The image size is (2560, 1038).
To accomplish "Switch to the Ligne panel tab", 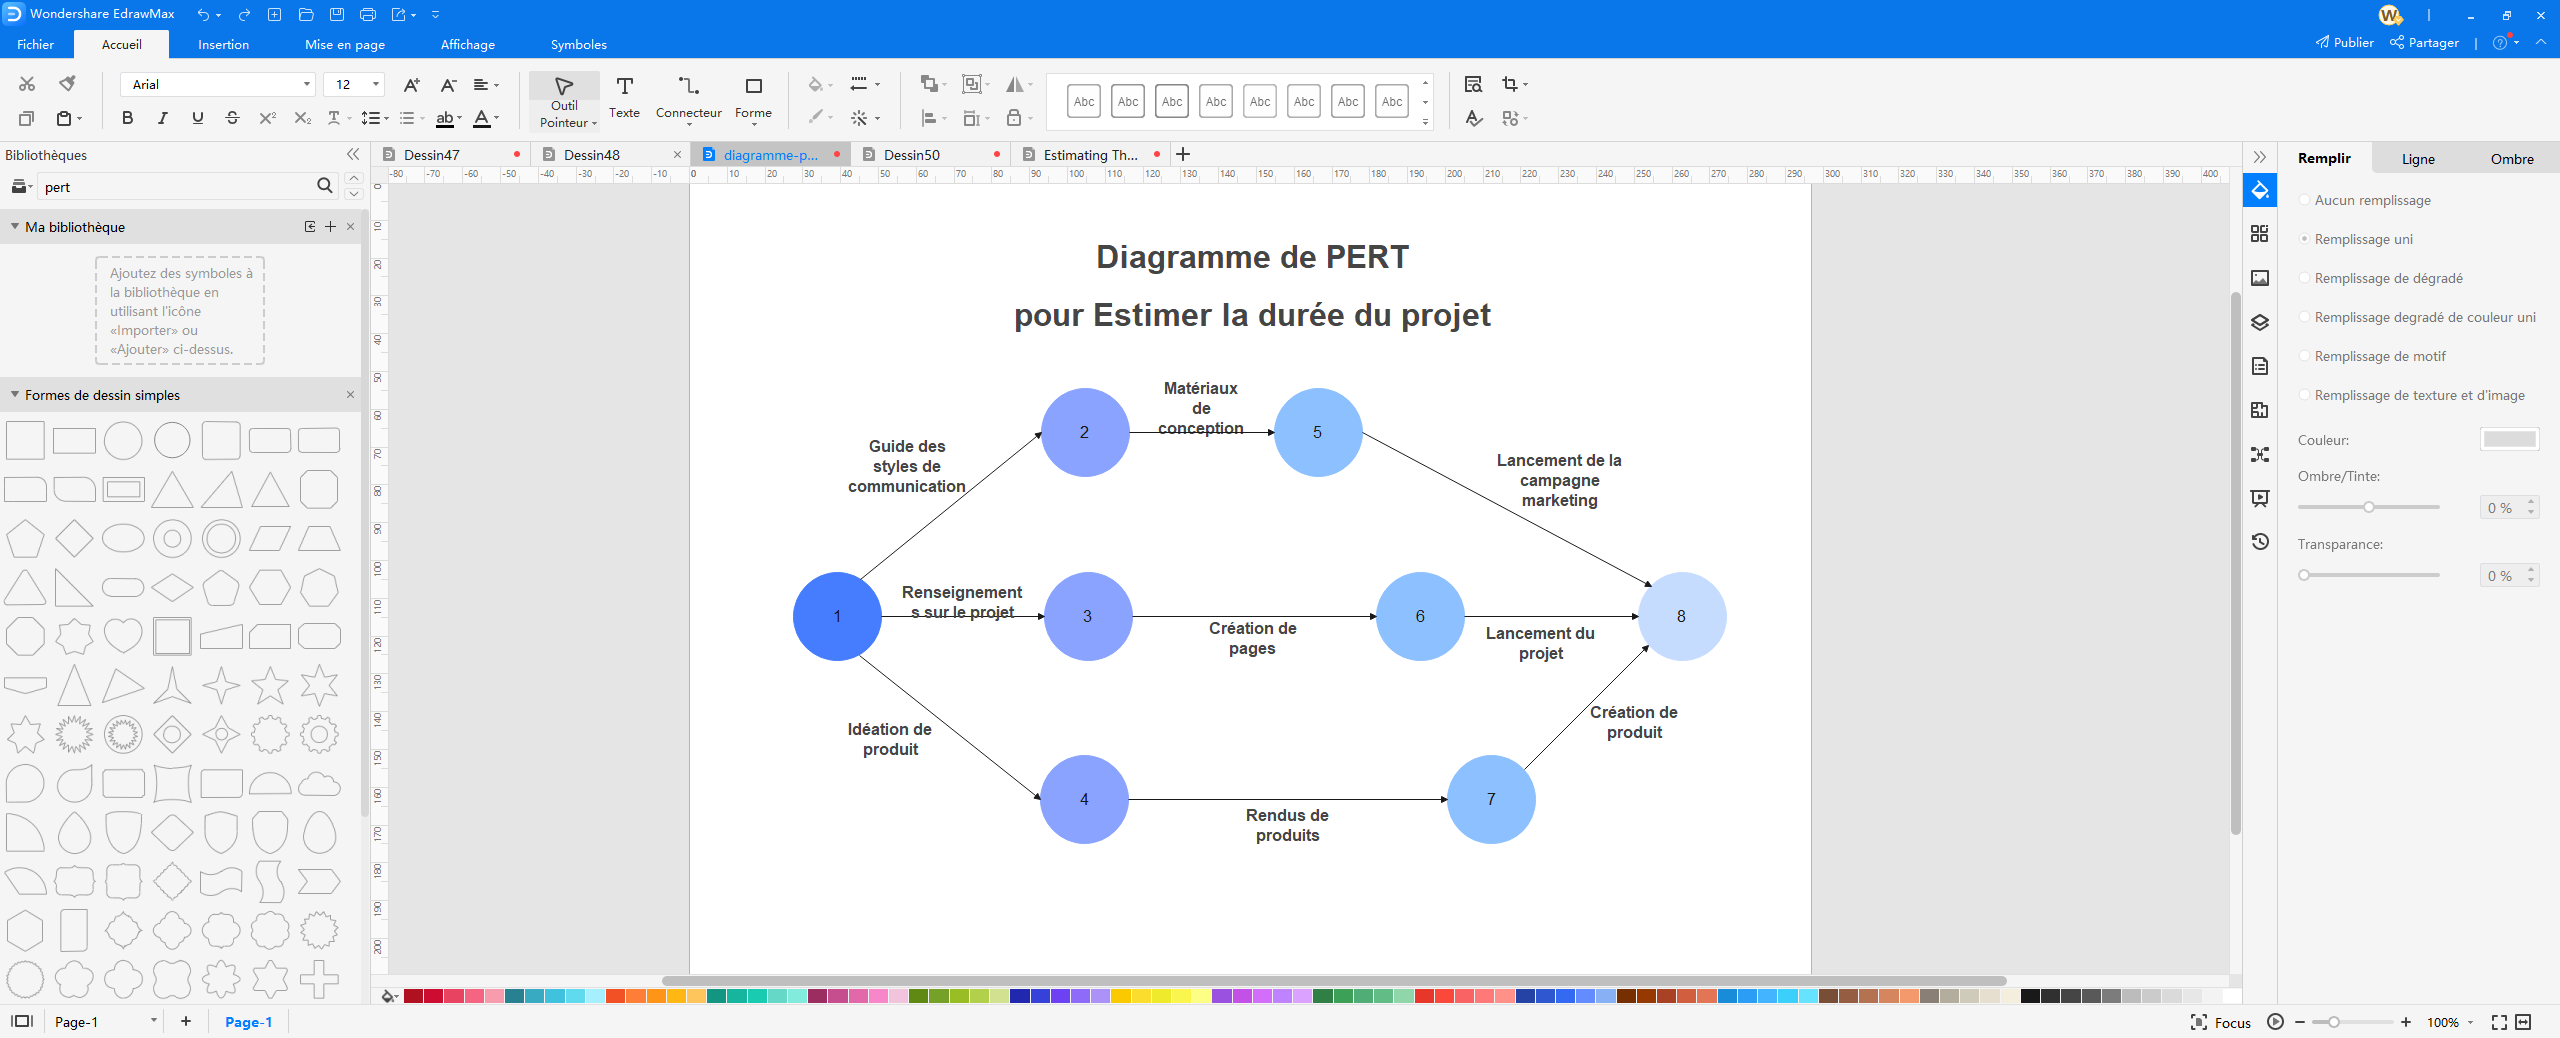I will point(2418,159).
